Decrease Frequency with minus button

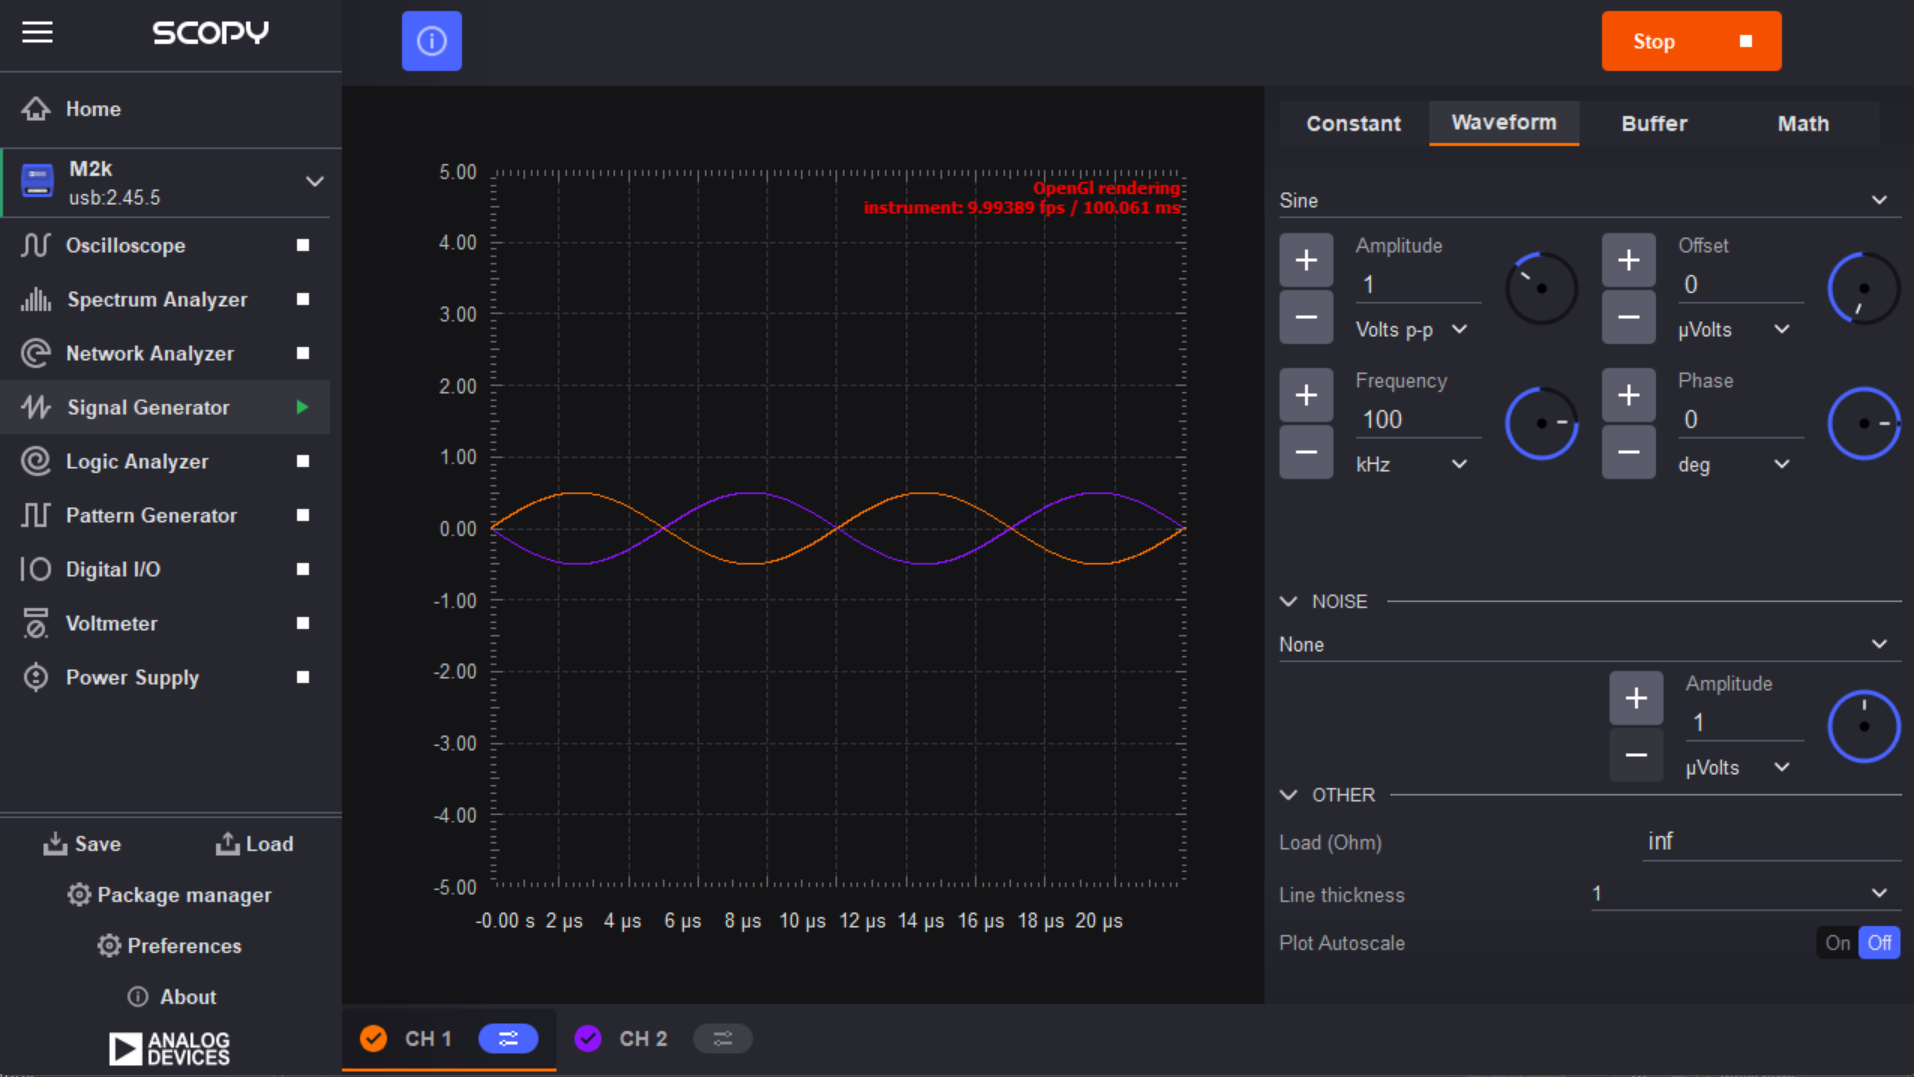(x=1306, y=452)
